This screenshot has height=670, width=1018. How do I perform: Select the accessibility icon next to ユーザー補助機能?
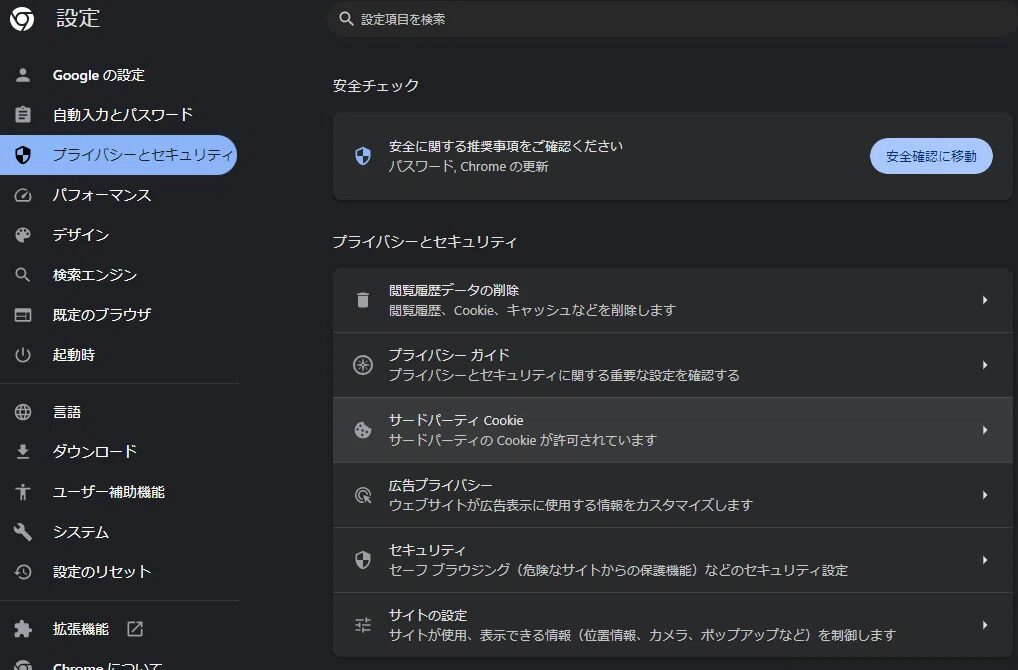[x=22, y=491]
